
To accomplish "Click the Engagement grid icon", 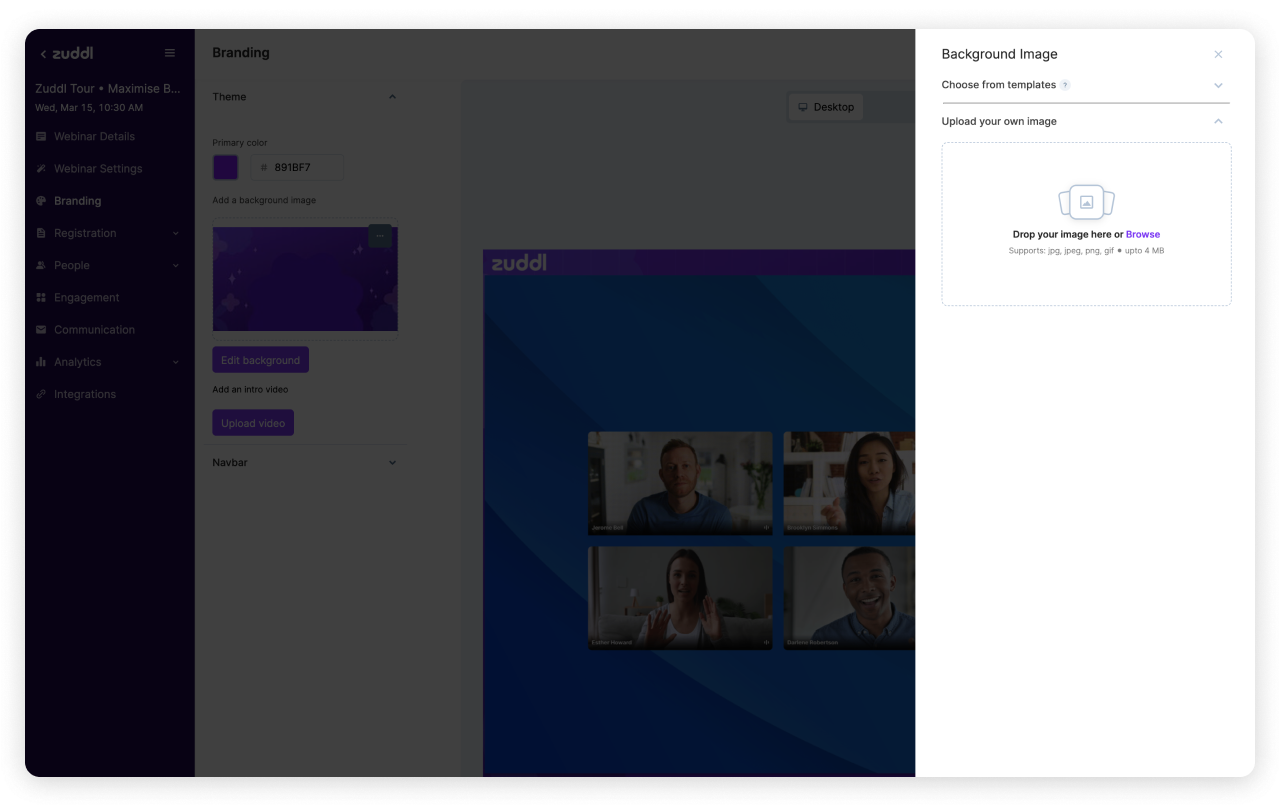I will click(41, 298).
